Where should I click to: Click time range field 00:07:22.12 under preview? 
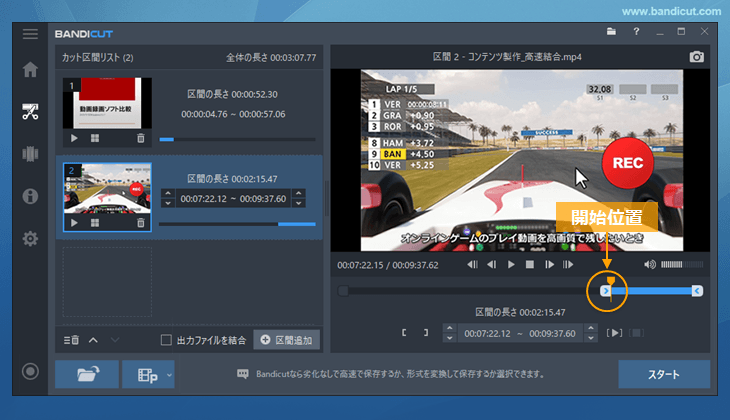(520, 333)
